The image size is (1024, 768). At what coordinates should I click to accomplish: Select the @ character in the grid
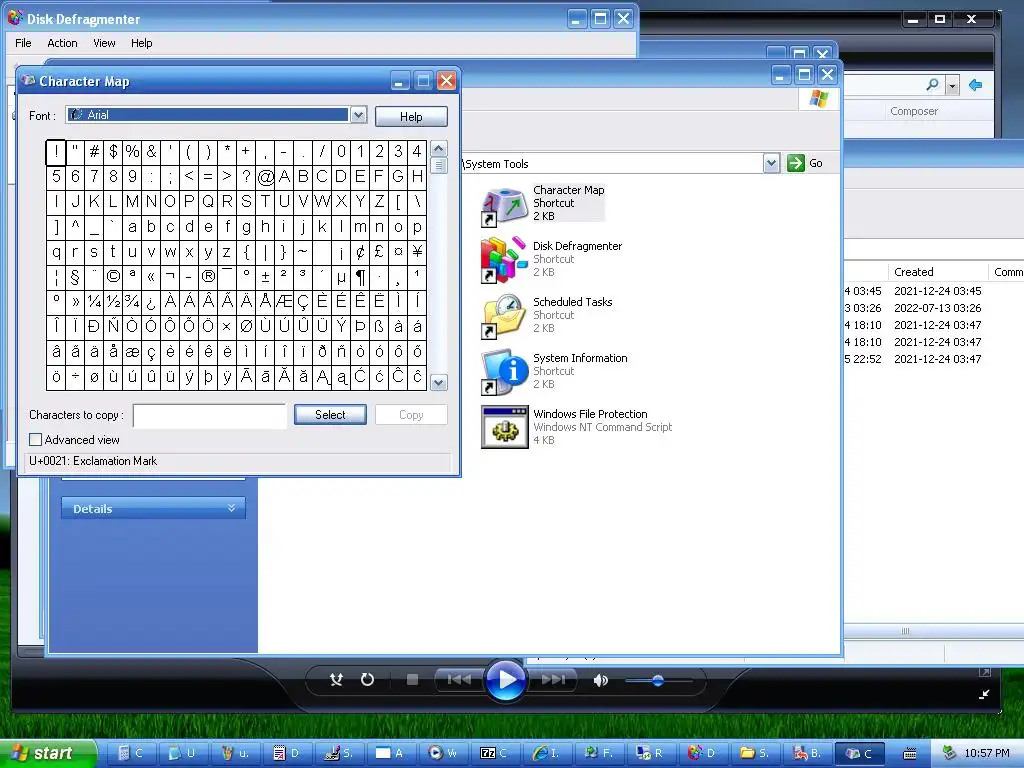[x=265, y=177]
